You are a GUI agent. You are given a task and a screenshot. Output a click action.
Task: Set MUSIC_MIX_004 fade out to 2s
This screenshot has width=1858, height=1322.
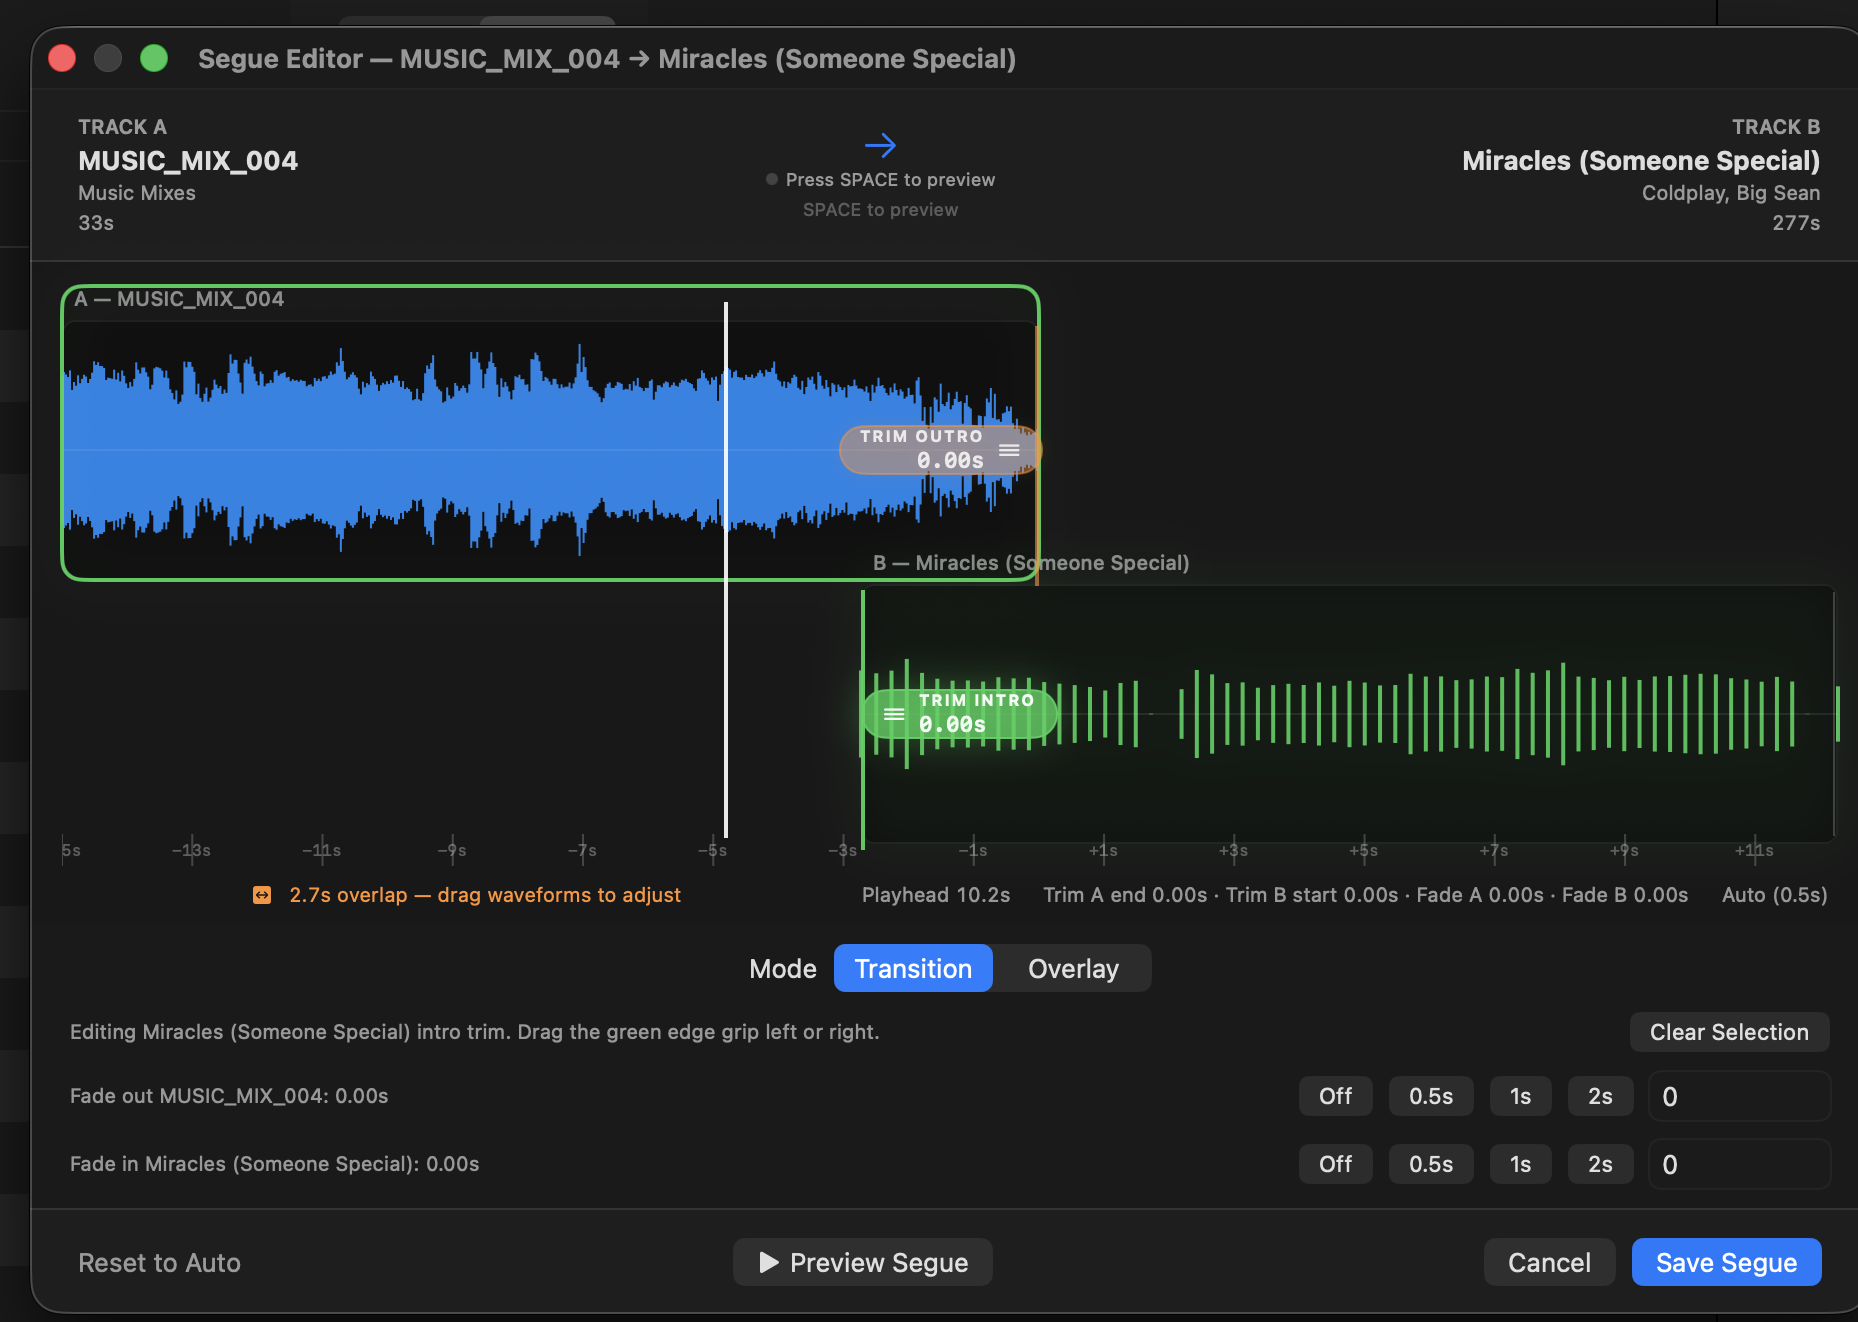1600,1096
